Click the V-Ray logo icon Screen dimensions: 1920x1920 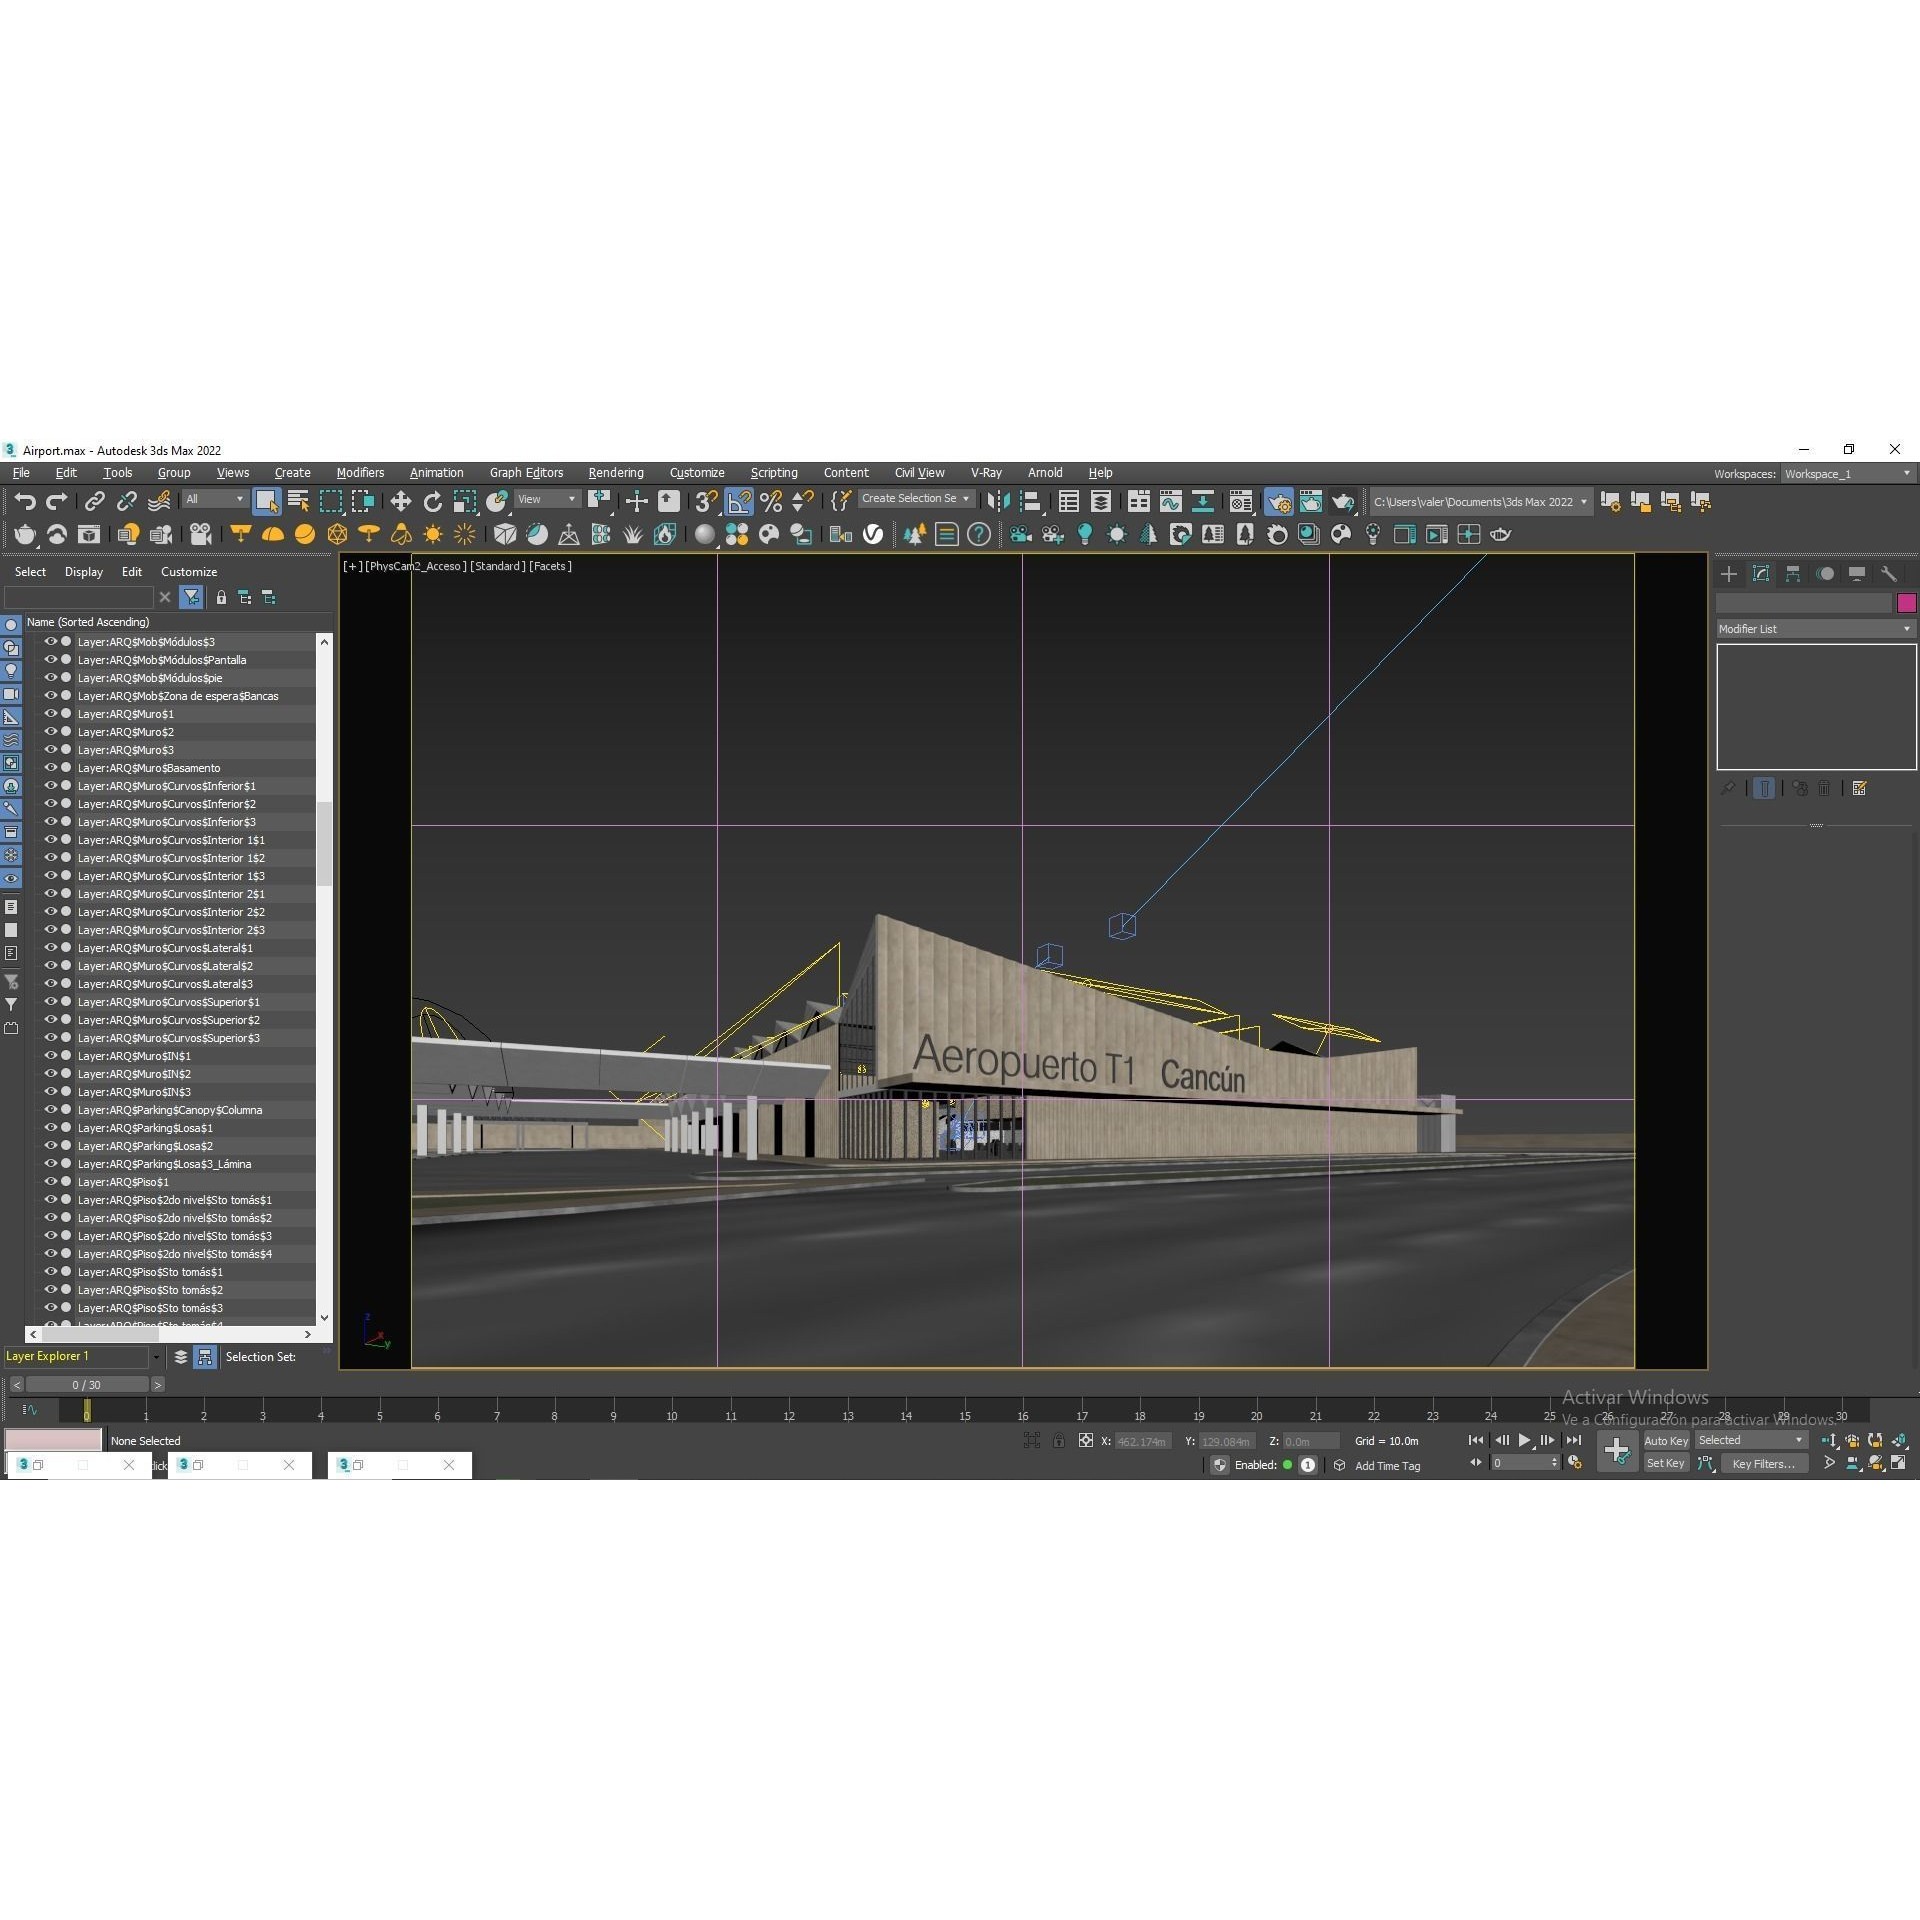click(x=873, y=535)
